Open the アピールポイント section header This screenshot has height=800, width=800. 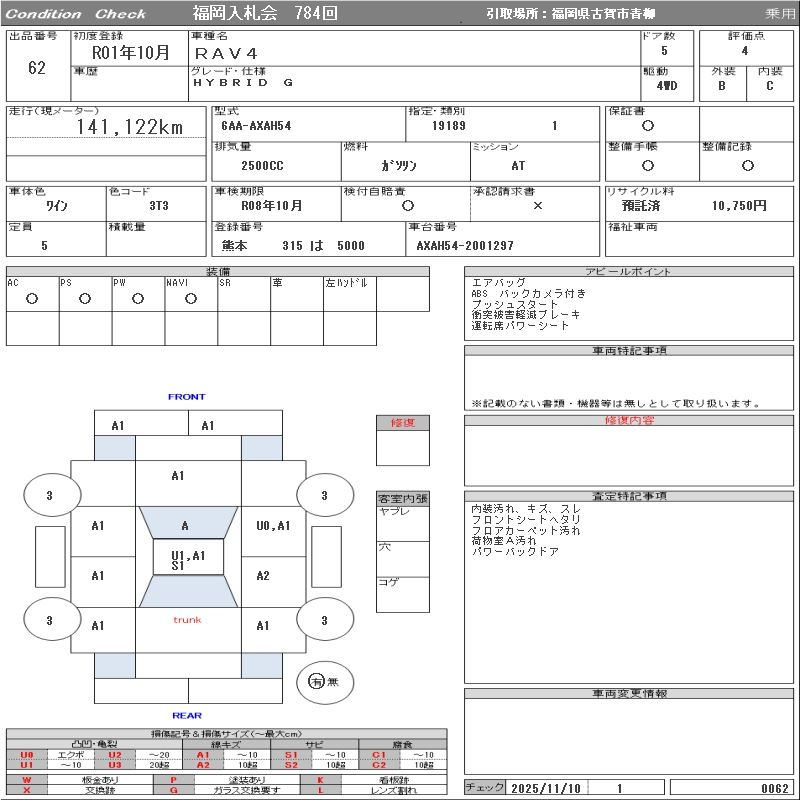click(x=627, y=272)
